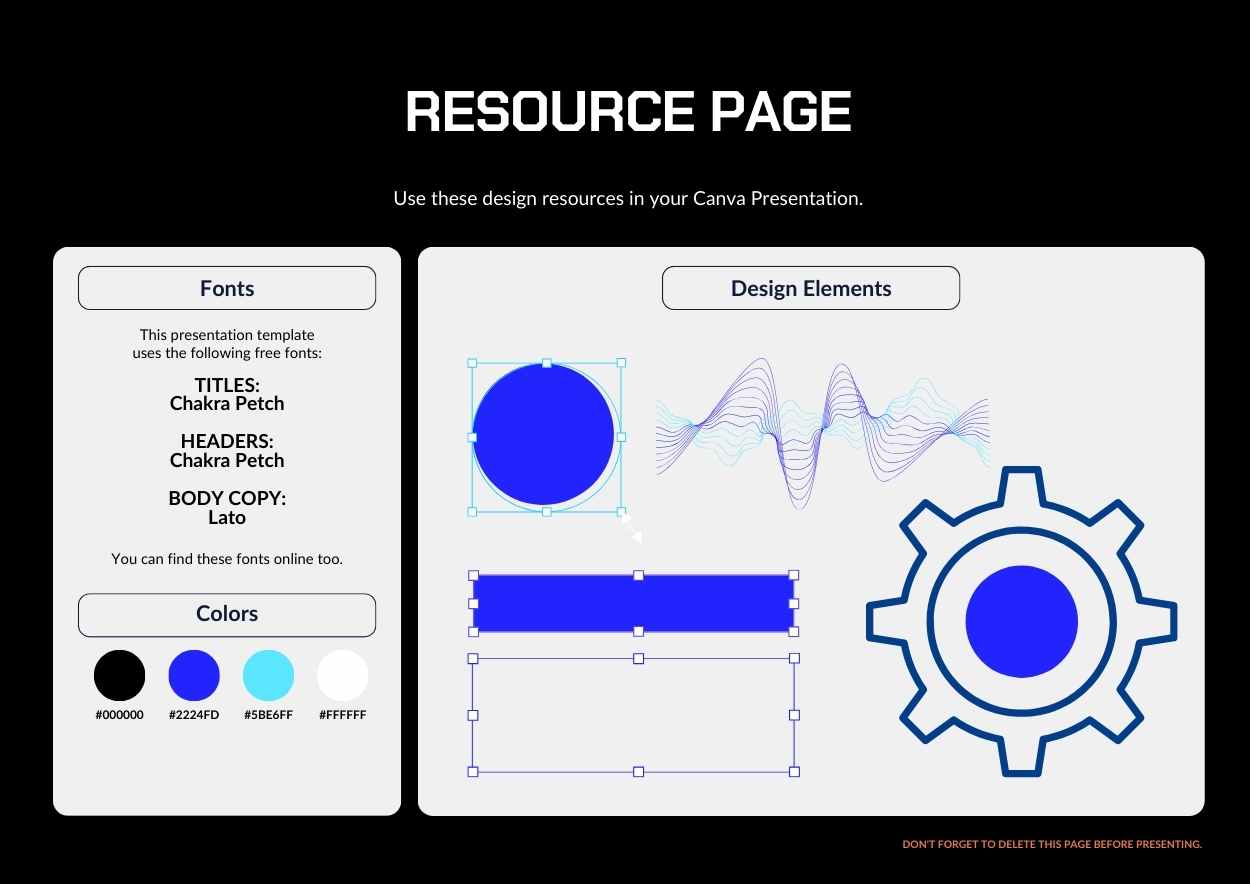The height and width of the screenshot is (884, 1250).
Task: Click 'This presentation template' intro text
Action: [227, 335]
